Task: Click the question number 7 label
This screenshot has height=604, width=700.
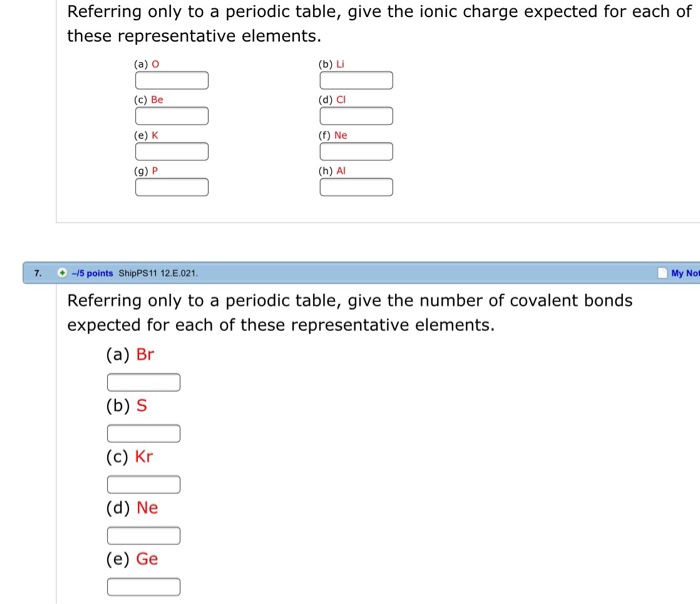Action: (37, 273)
